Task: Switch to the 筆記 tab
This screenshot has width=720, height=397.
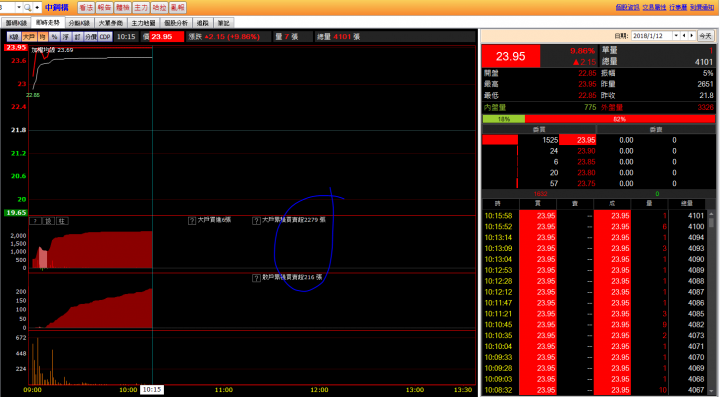Action: coord(224,23)
